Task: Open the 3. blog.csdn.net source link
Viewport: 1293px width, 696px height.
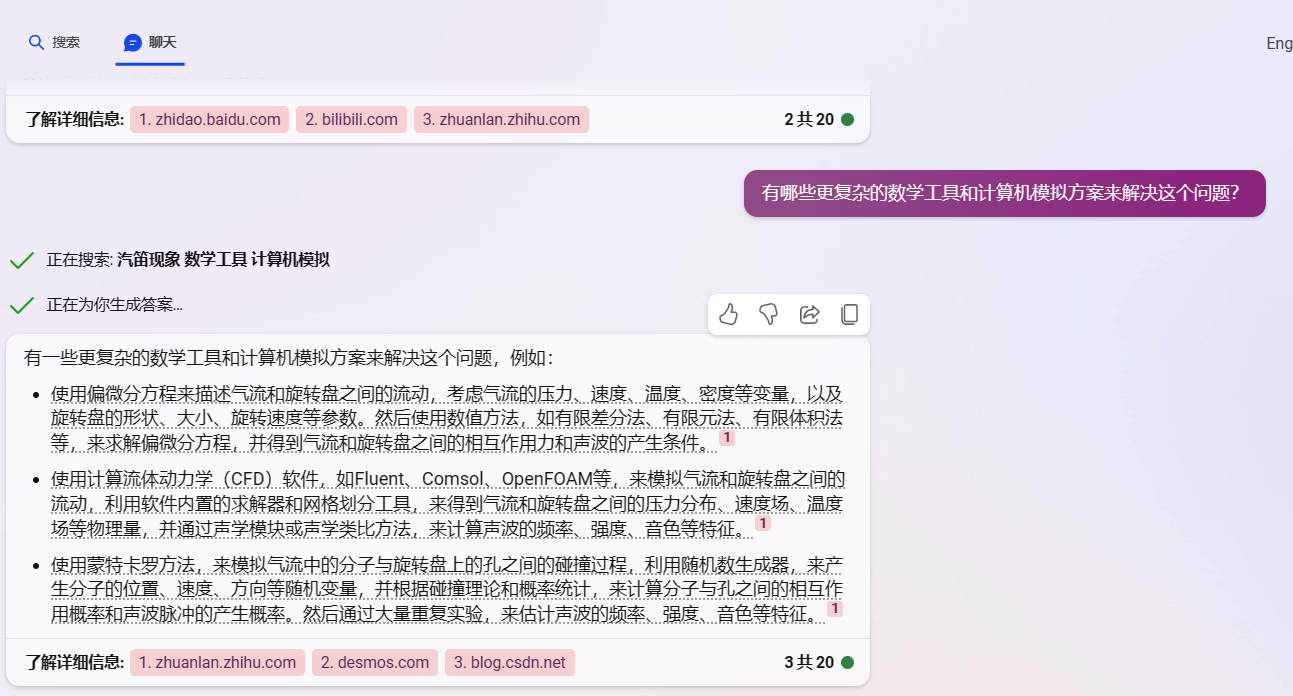Action: [x=510, y=662]
